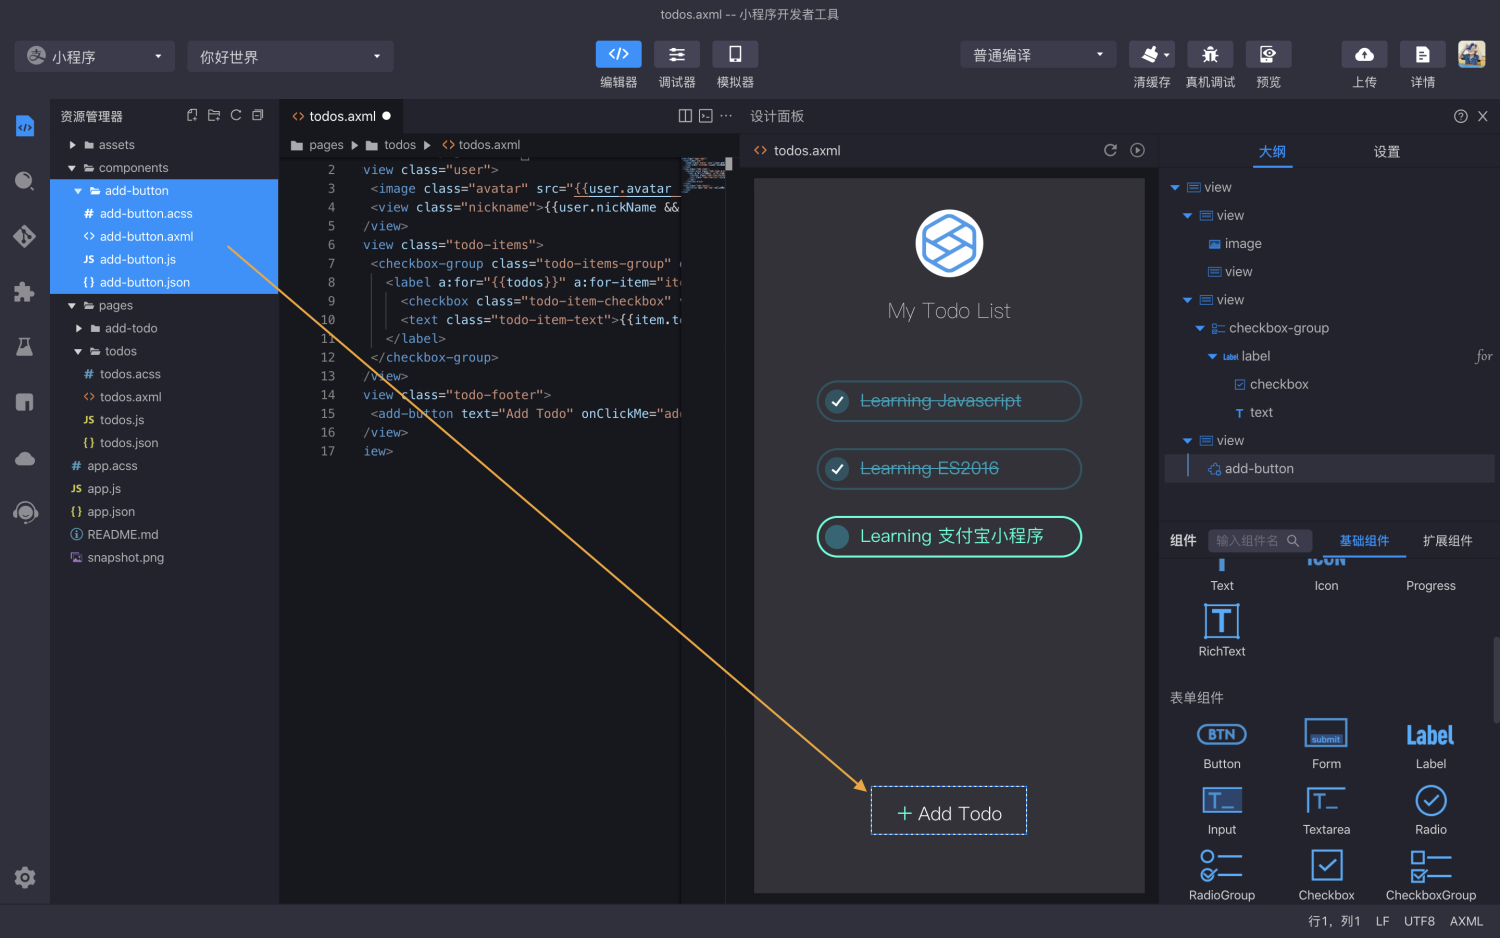Click the UTF8 encoding in status bar
The image size is (1500, 938).
click(1419, 921)
